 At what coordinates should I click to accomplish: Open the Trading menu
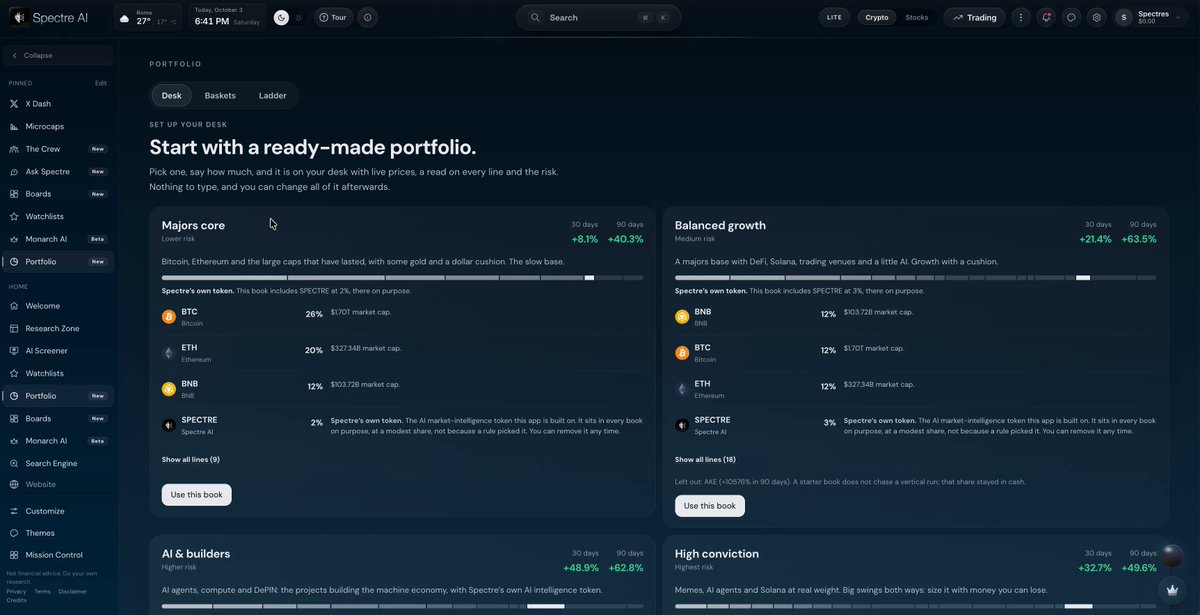tap(975, 17)
